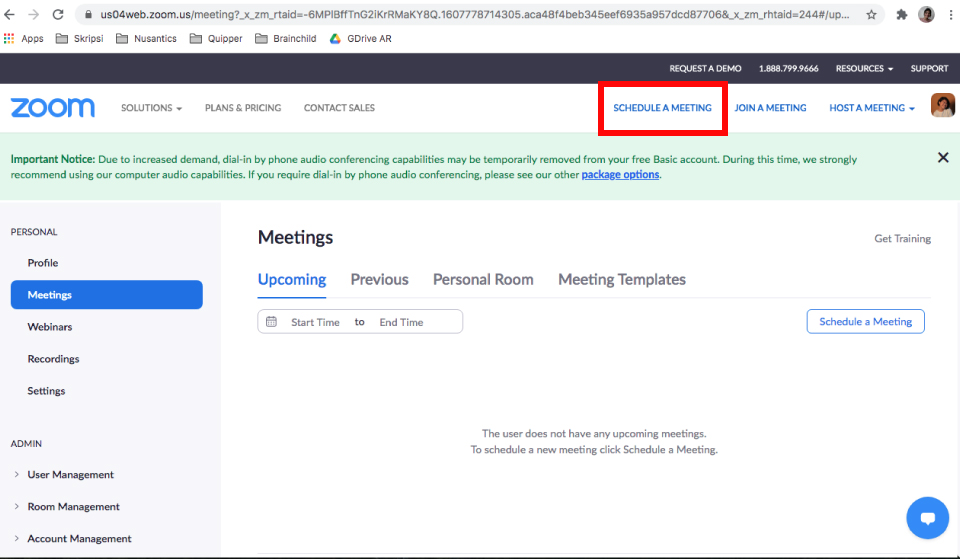This screenshot has width=960, height=560.
Task: Click the Zoom logo
Action: (x=52, y=108)
